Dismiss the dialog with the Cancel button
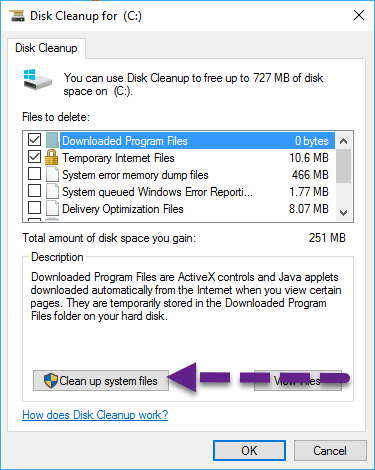375x470 pixels. click(330, 451)
